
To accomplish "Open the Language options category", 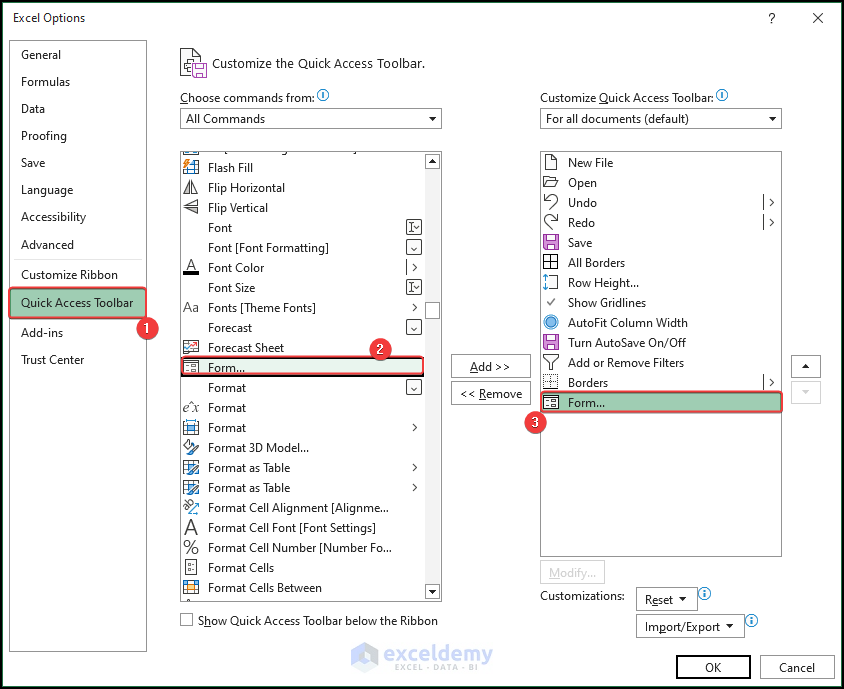I will (x=47, y=190).
